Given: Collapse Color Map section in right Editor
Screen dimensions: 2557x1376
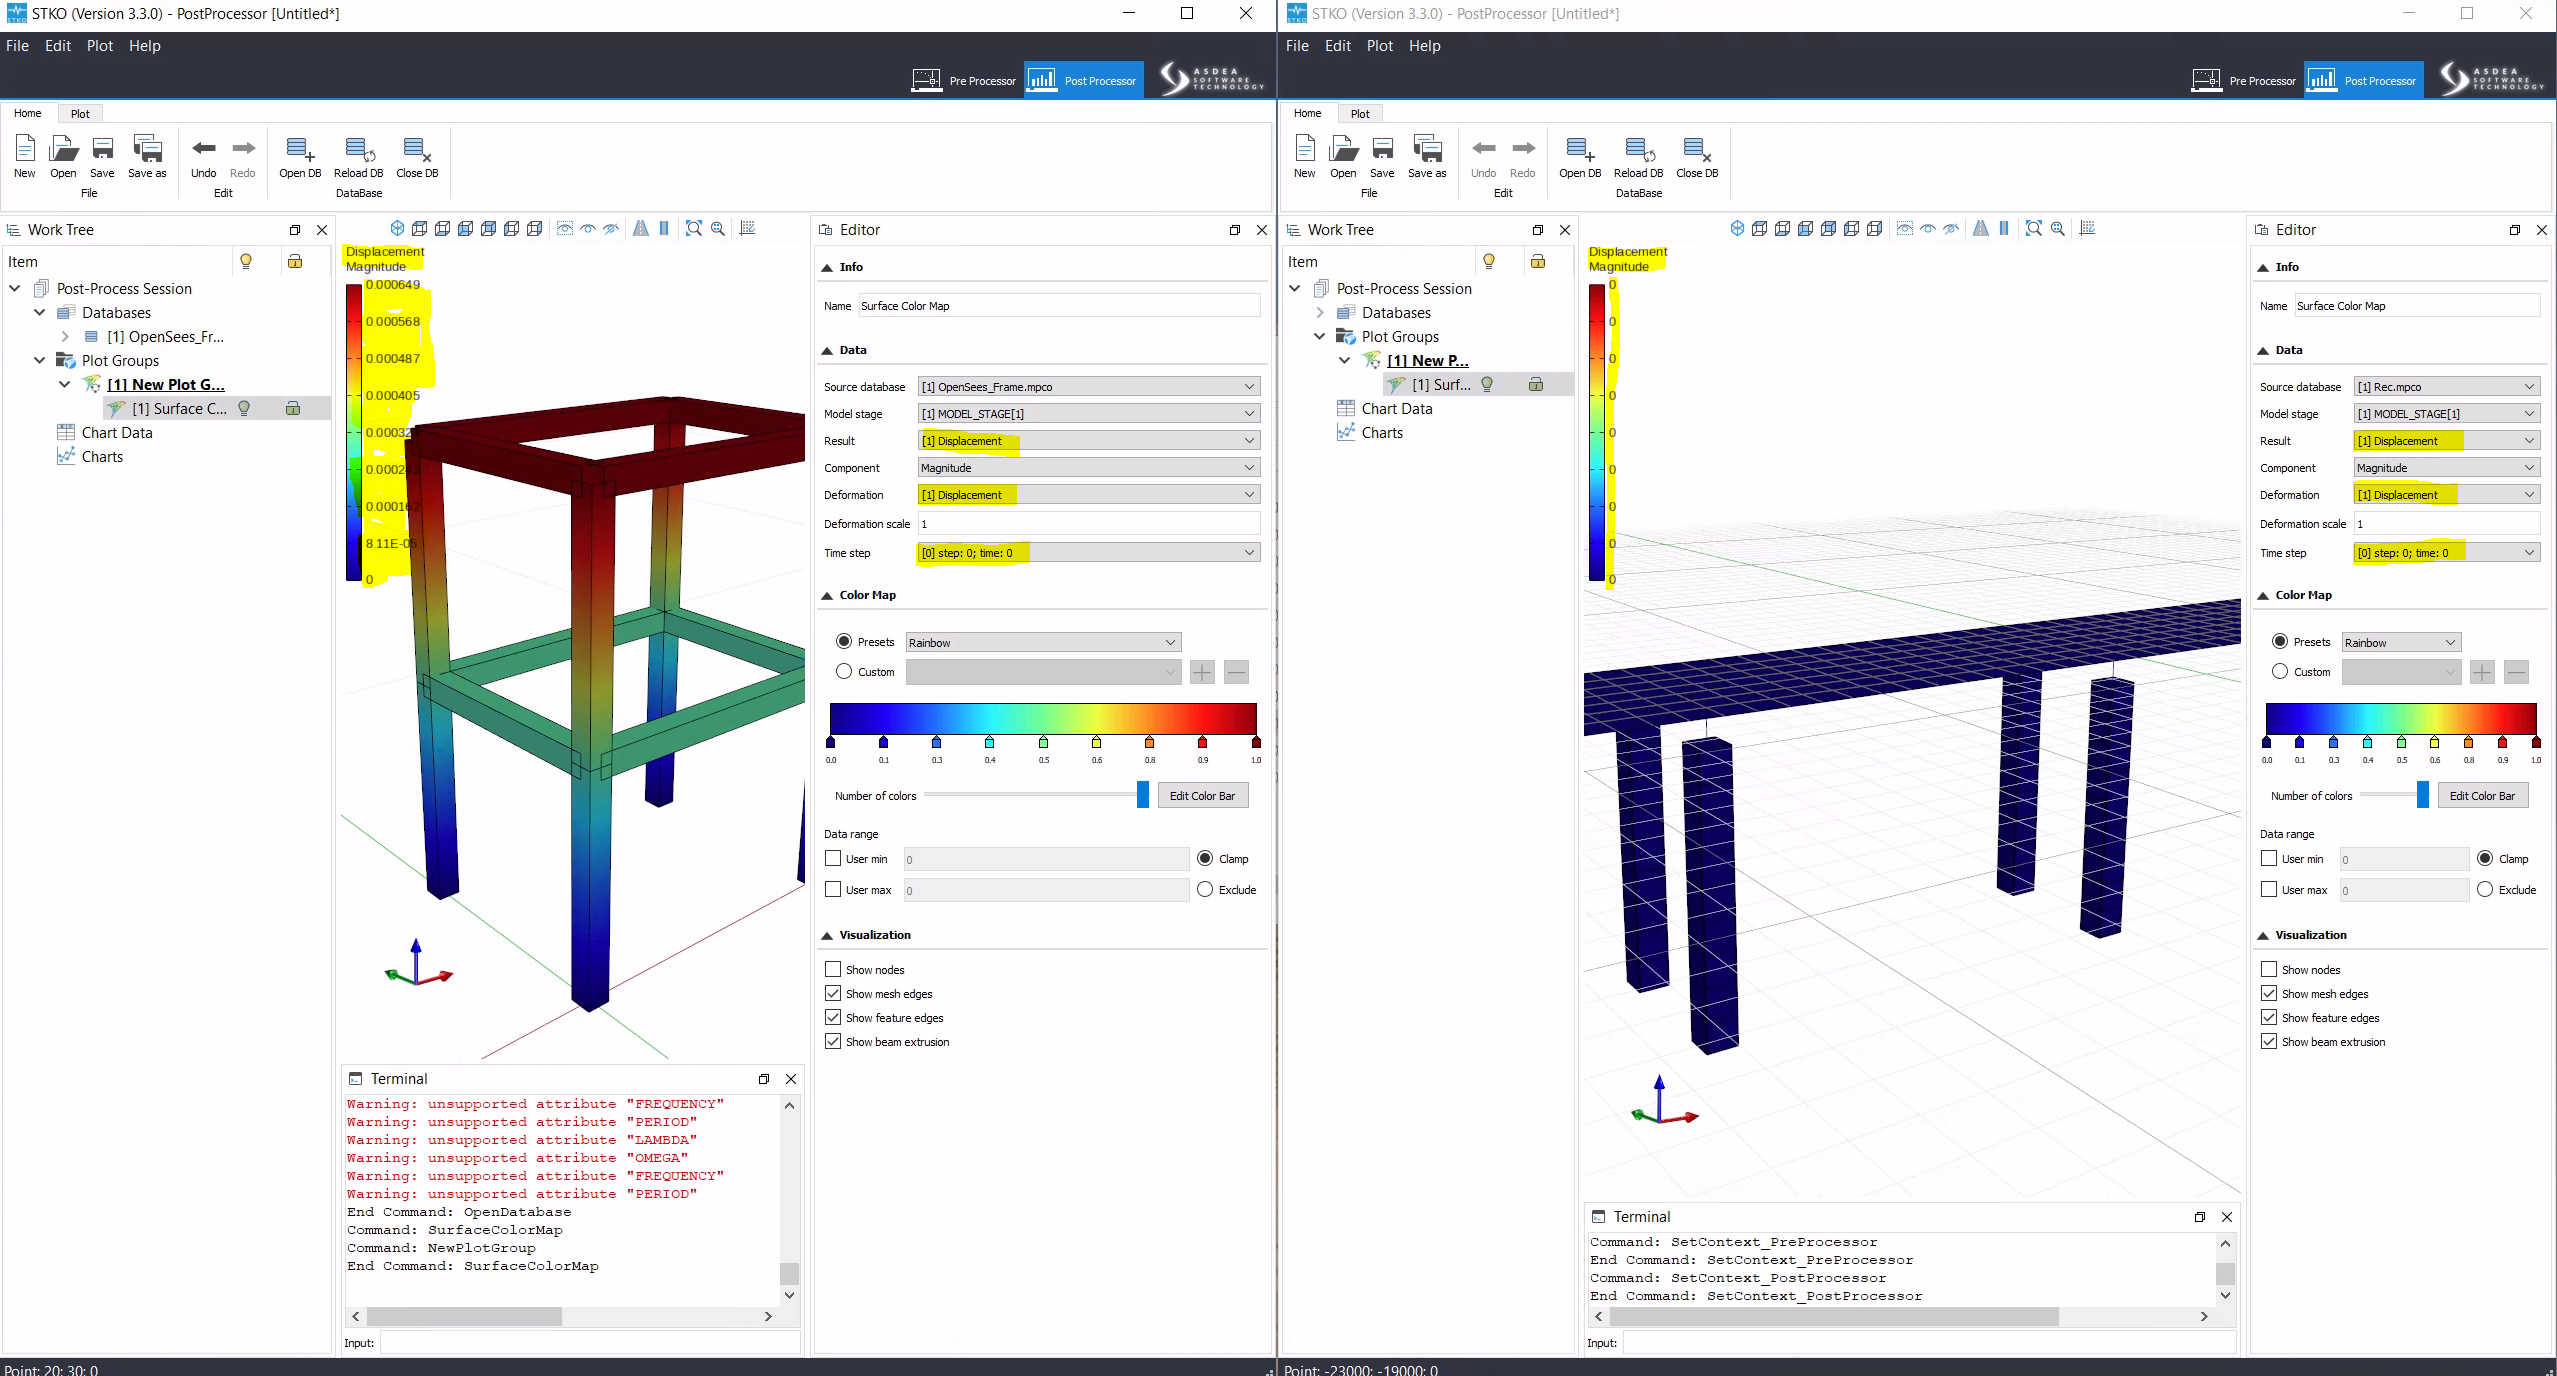Looking at the screenshot, I should pos(2263,595).
